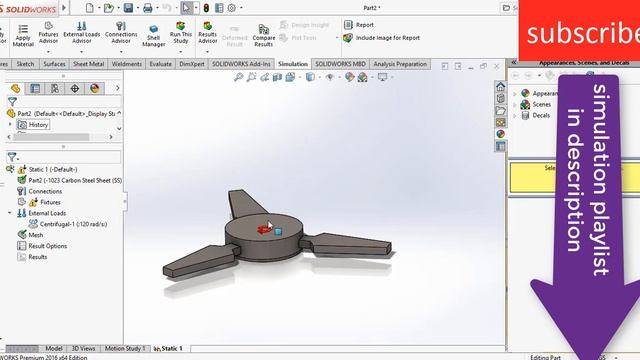Click Edit Appearance sphere icon
Viewport: 640px width, 360px height.
[349, 77]
